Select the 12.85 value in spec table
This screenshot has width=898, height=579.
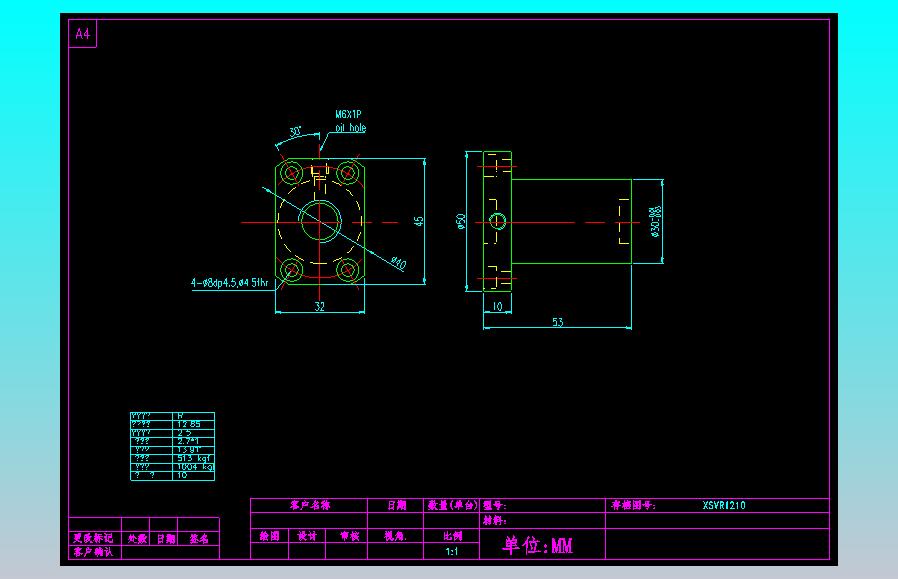click(189, 424)
